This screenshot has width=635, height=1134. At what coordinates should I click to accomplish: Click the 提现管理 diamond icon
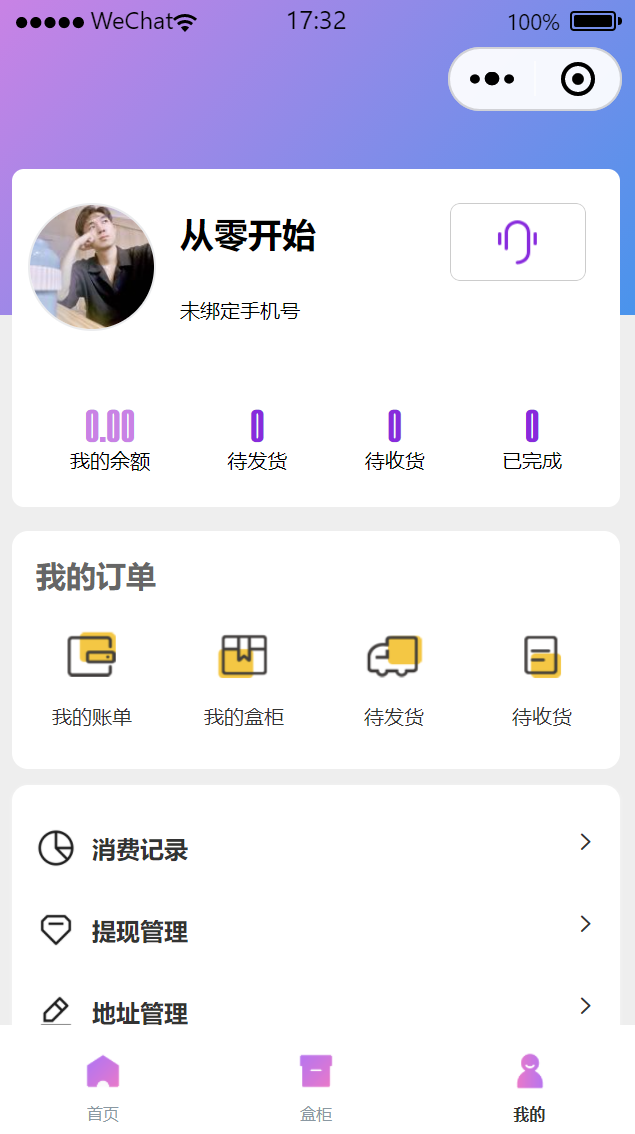[x=56, y=930]
